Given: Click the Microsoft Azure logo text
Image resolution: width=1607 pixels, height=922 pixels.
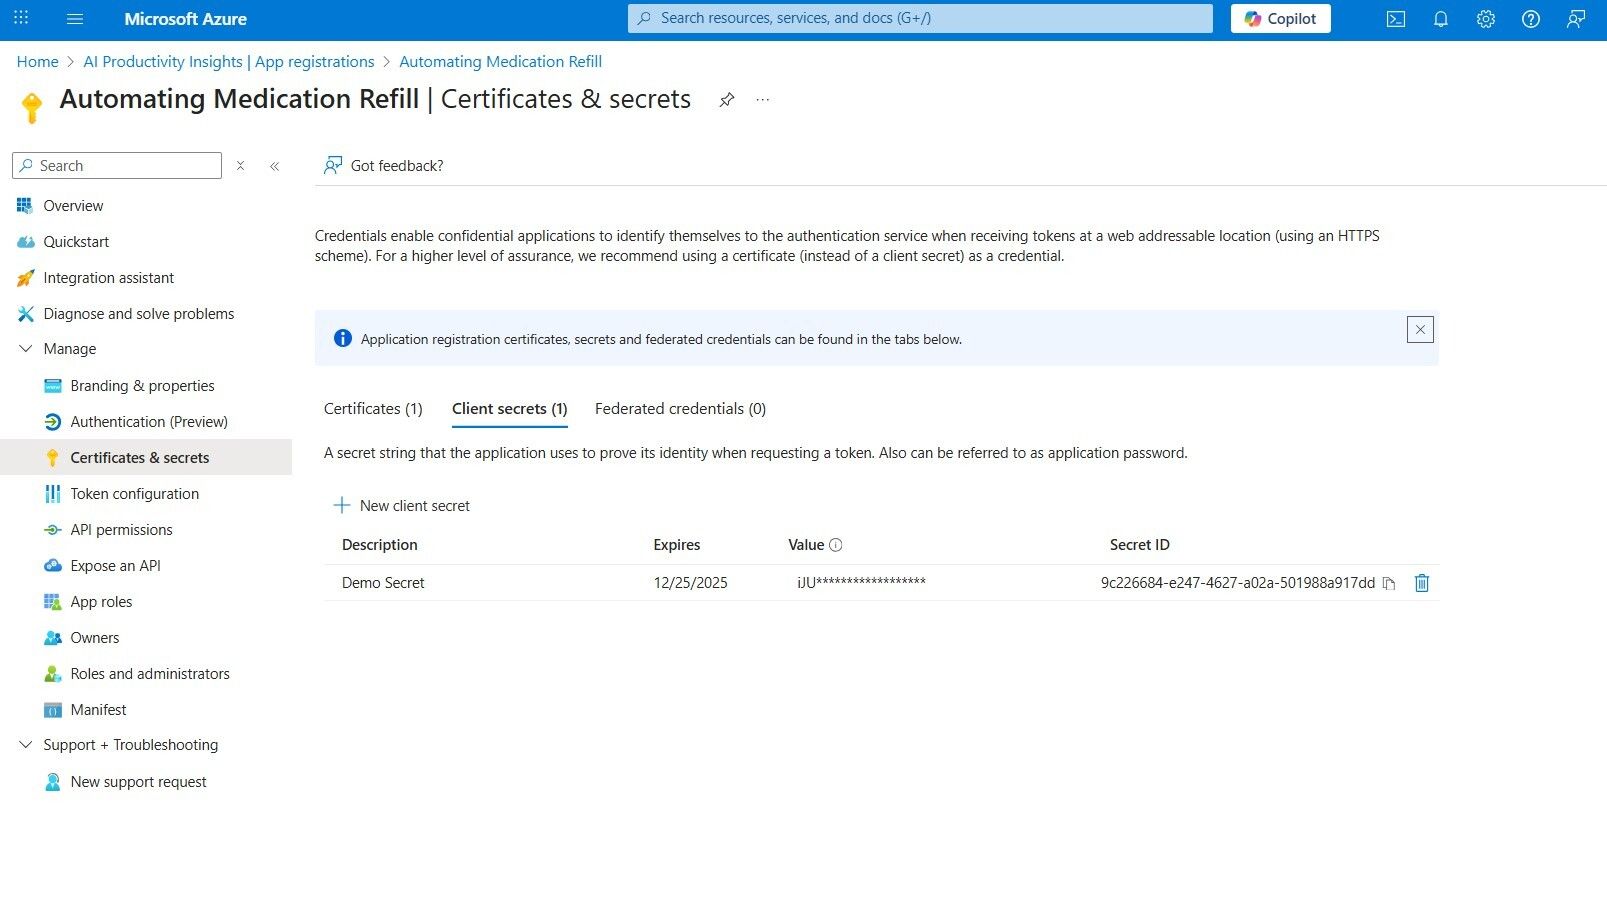Looking at the screenshot, I should point(186,19).
